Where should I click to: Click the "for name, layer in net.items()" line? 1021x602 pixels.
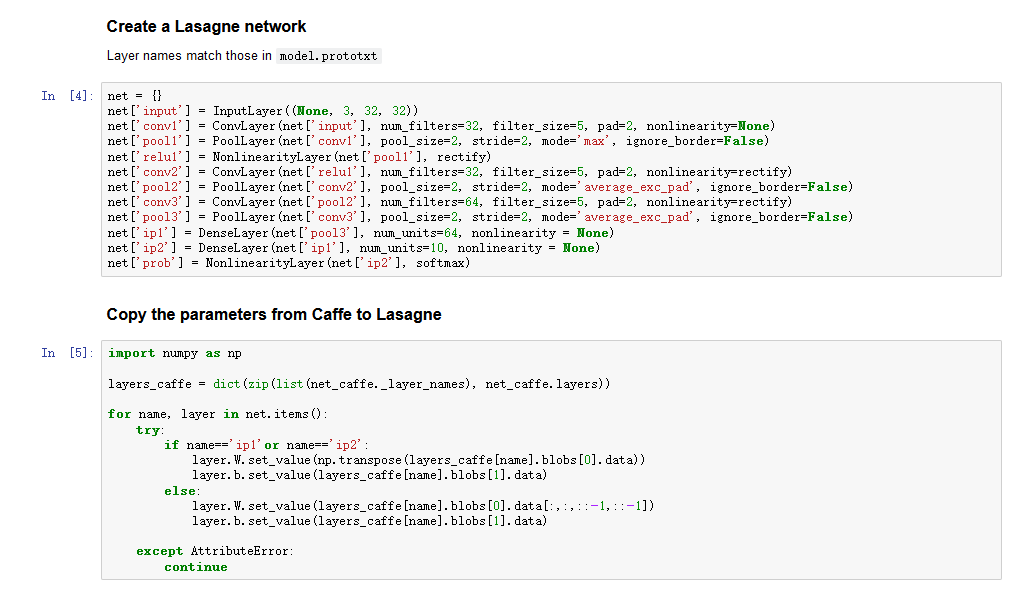[217, 414]
